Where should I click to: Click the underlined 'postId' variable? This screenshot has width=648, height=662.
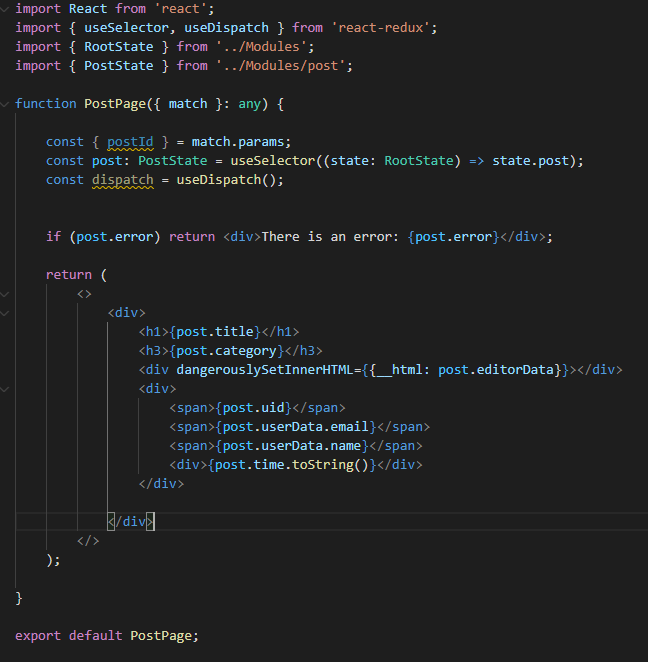pos(130,142)
